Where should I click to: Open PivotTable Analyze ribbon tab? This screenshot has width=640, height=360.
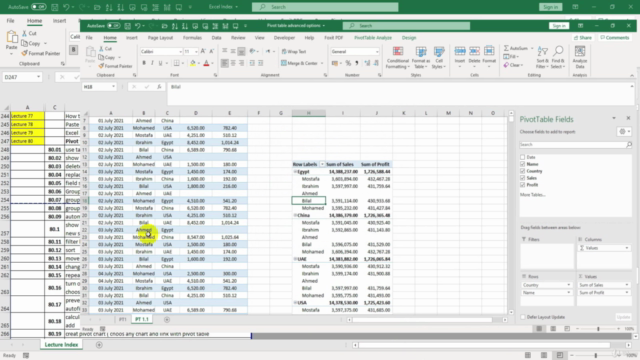(373, 38)
